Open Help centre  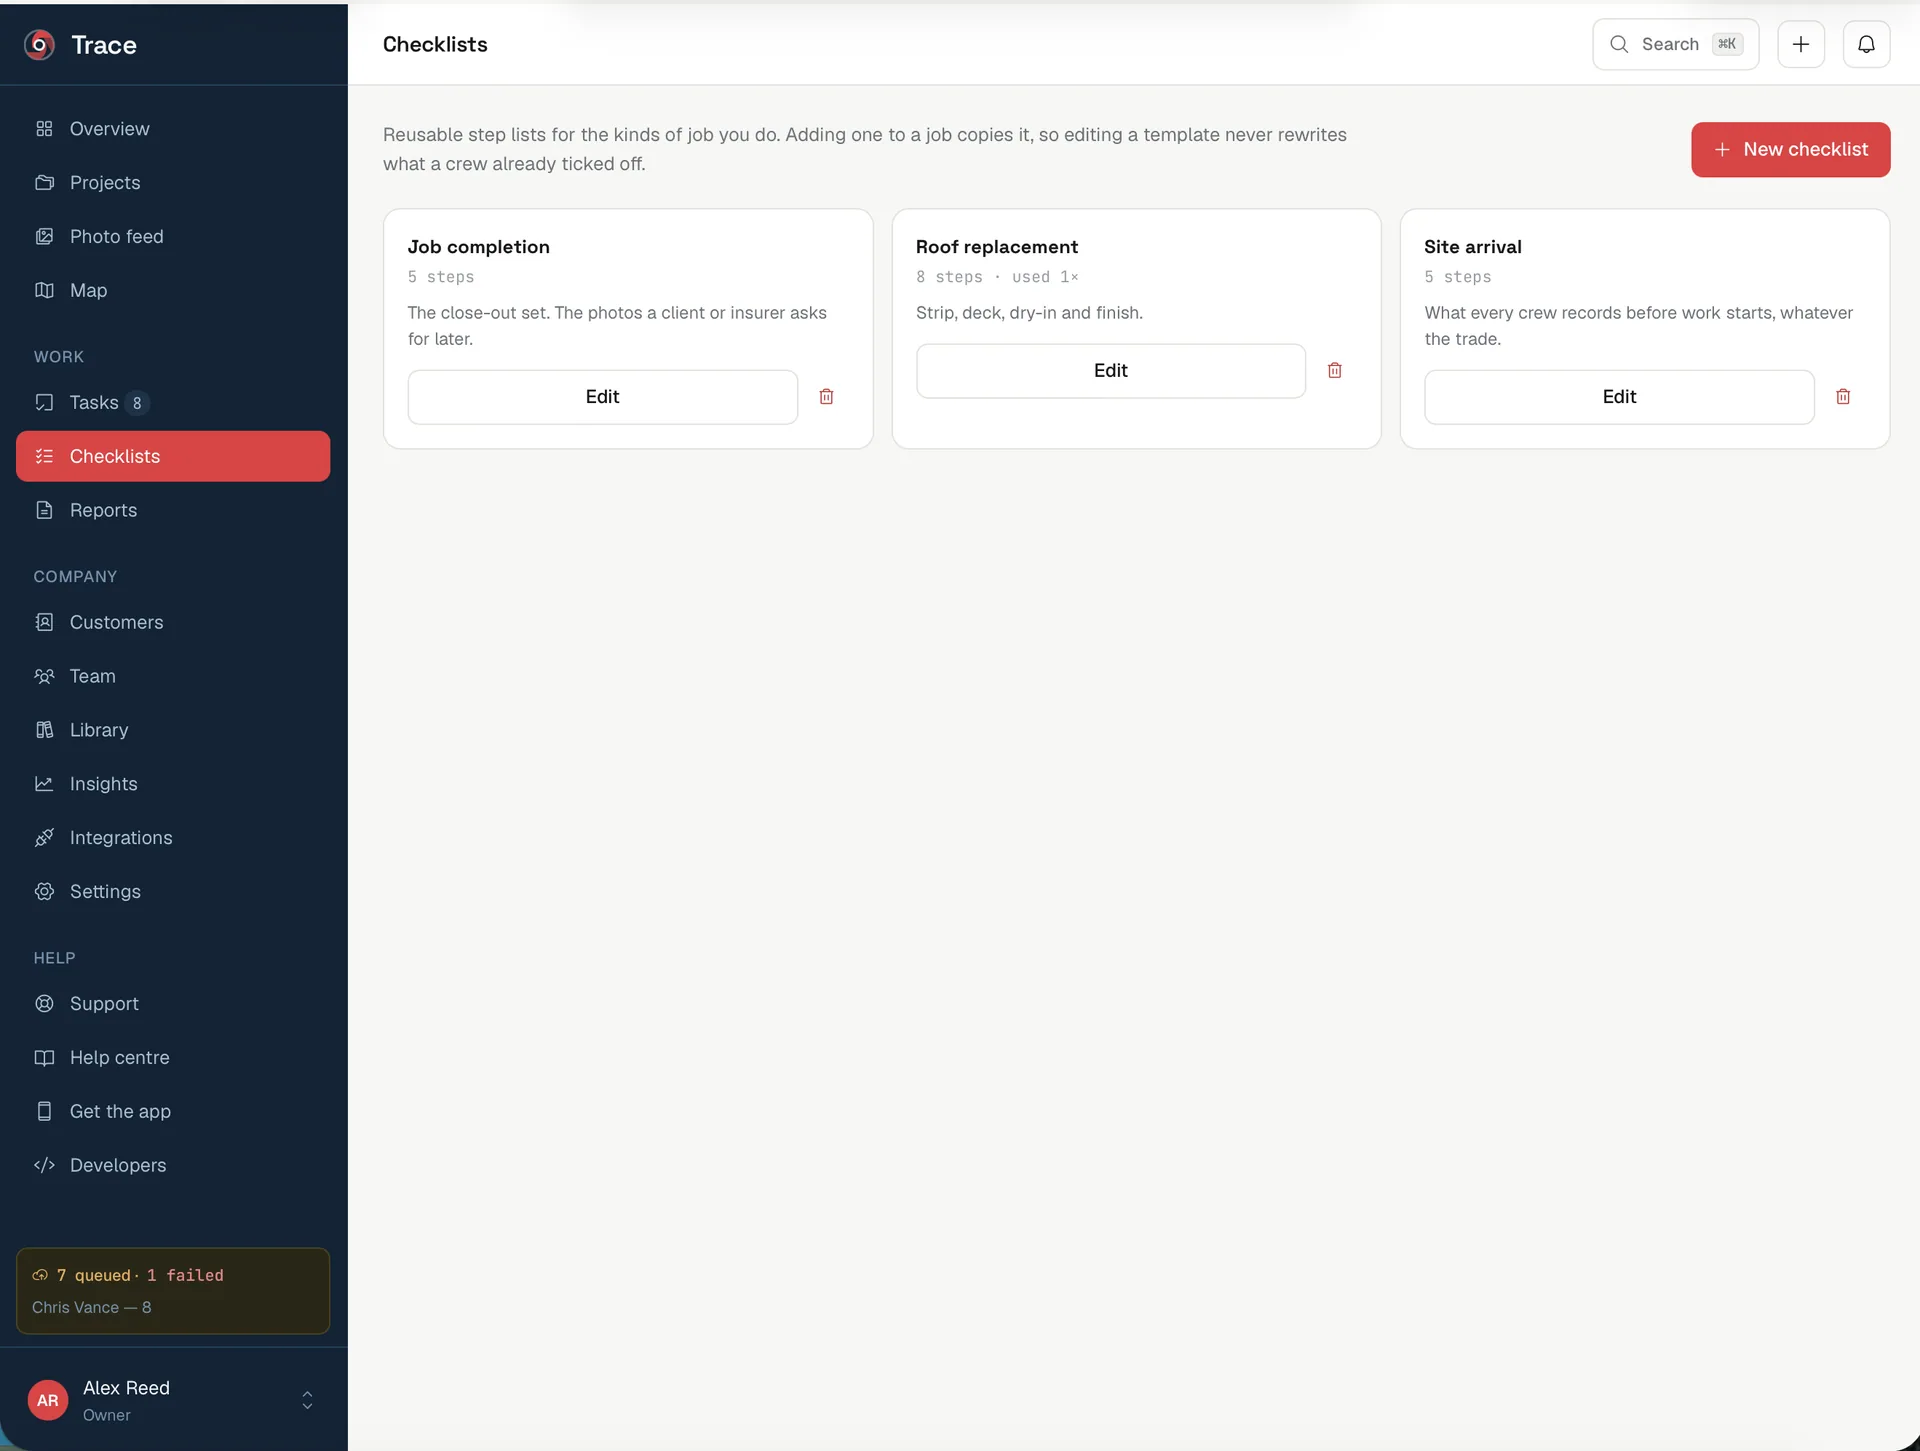(x=173, y=1058)
